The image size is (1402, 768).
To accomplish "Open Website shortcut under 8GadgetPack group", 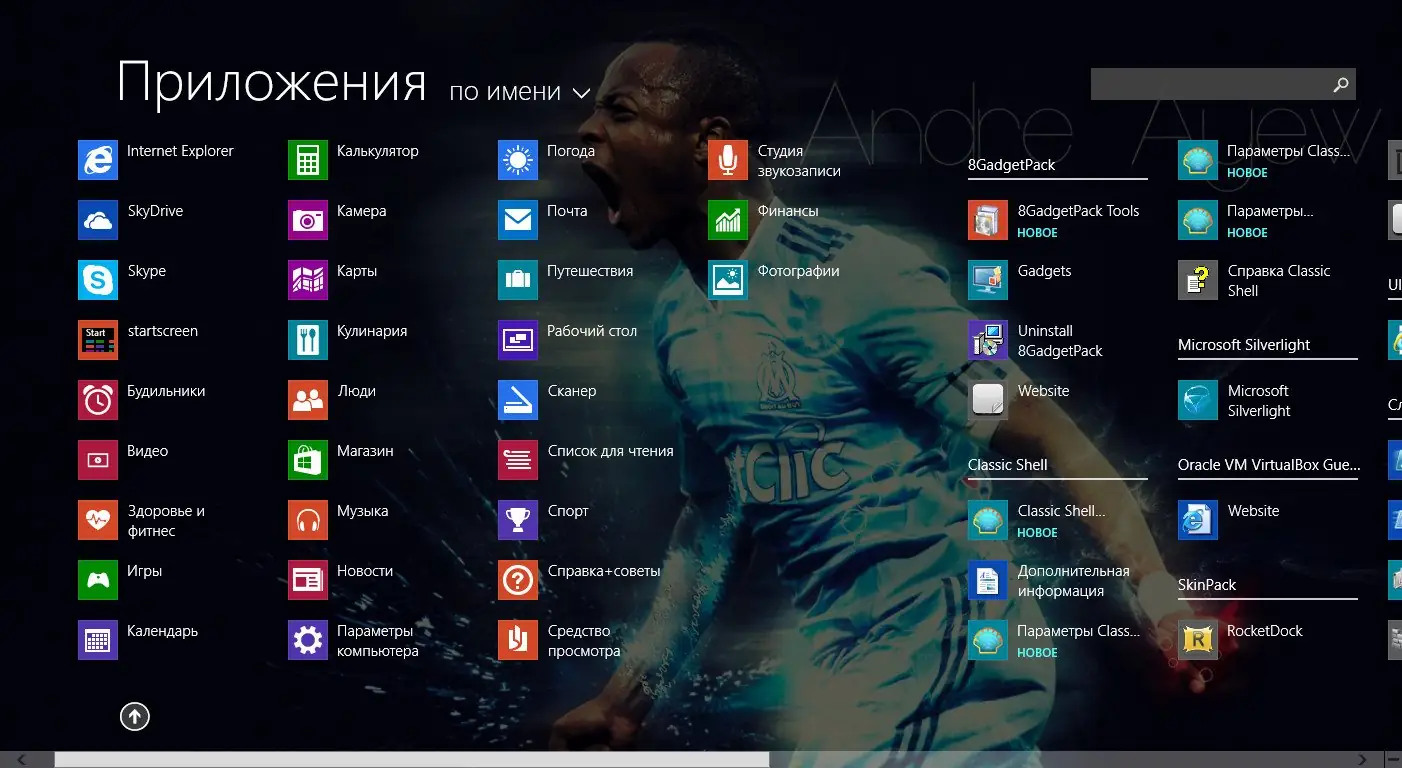I will click(x=1019, y=400).
